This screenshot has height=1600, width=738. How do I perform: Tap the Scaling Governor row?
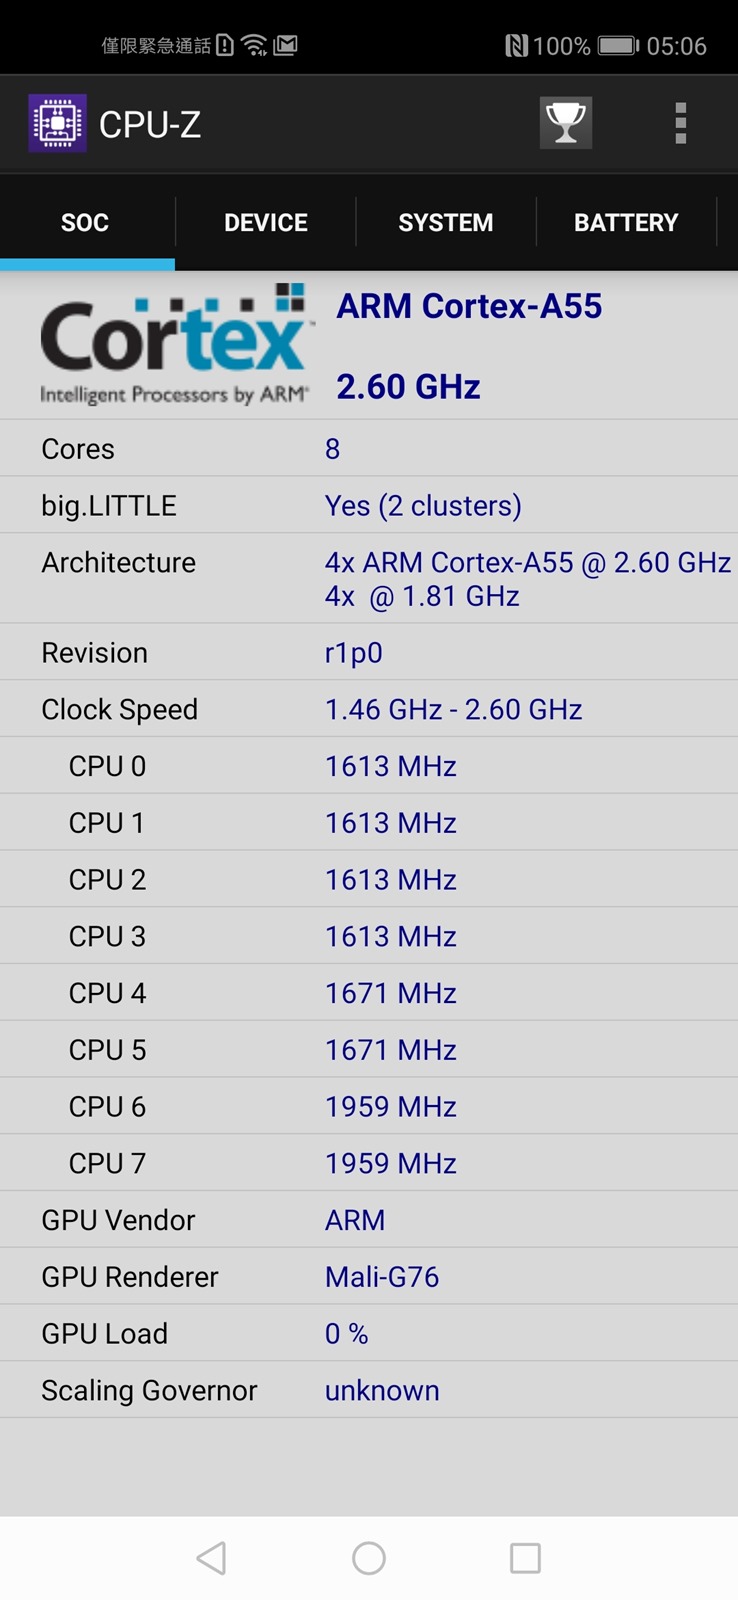point(369,1390)
